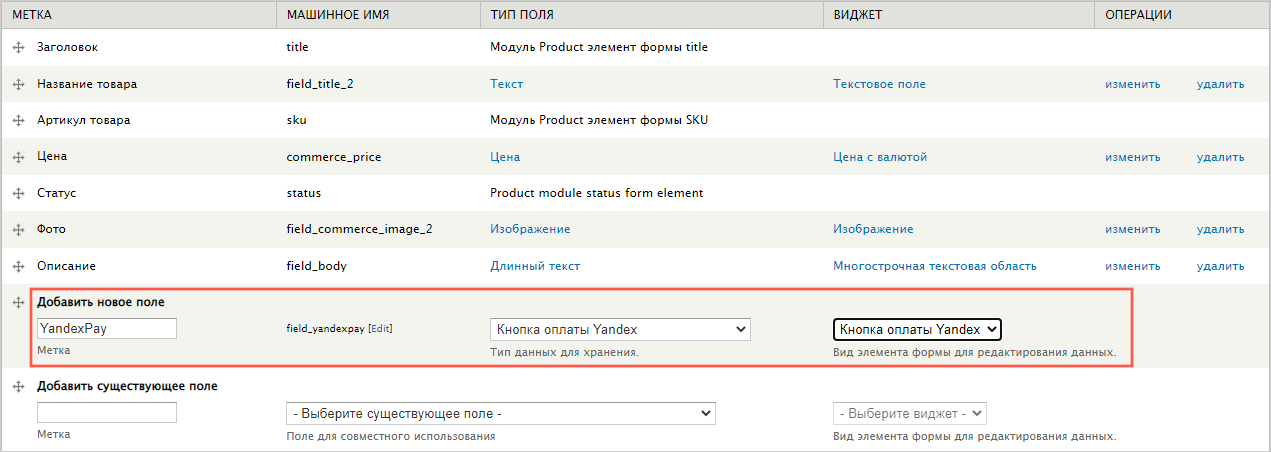Click drag handle beside Название товара

tap(18, 84)
